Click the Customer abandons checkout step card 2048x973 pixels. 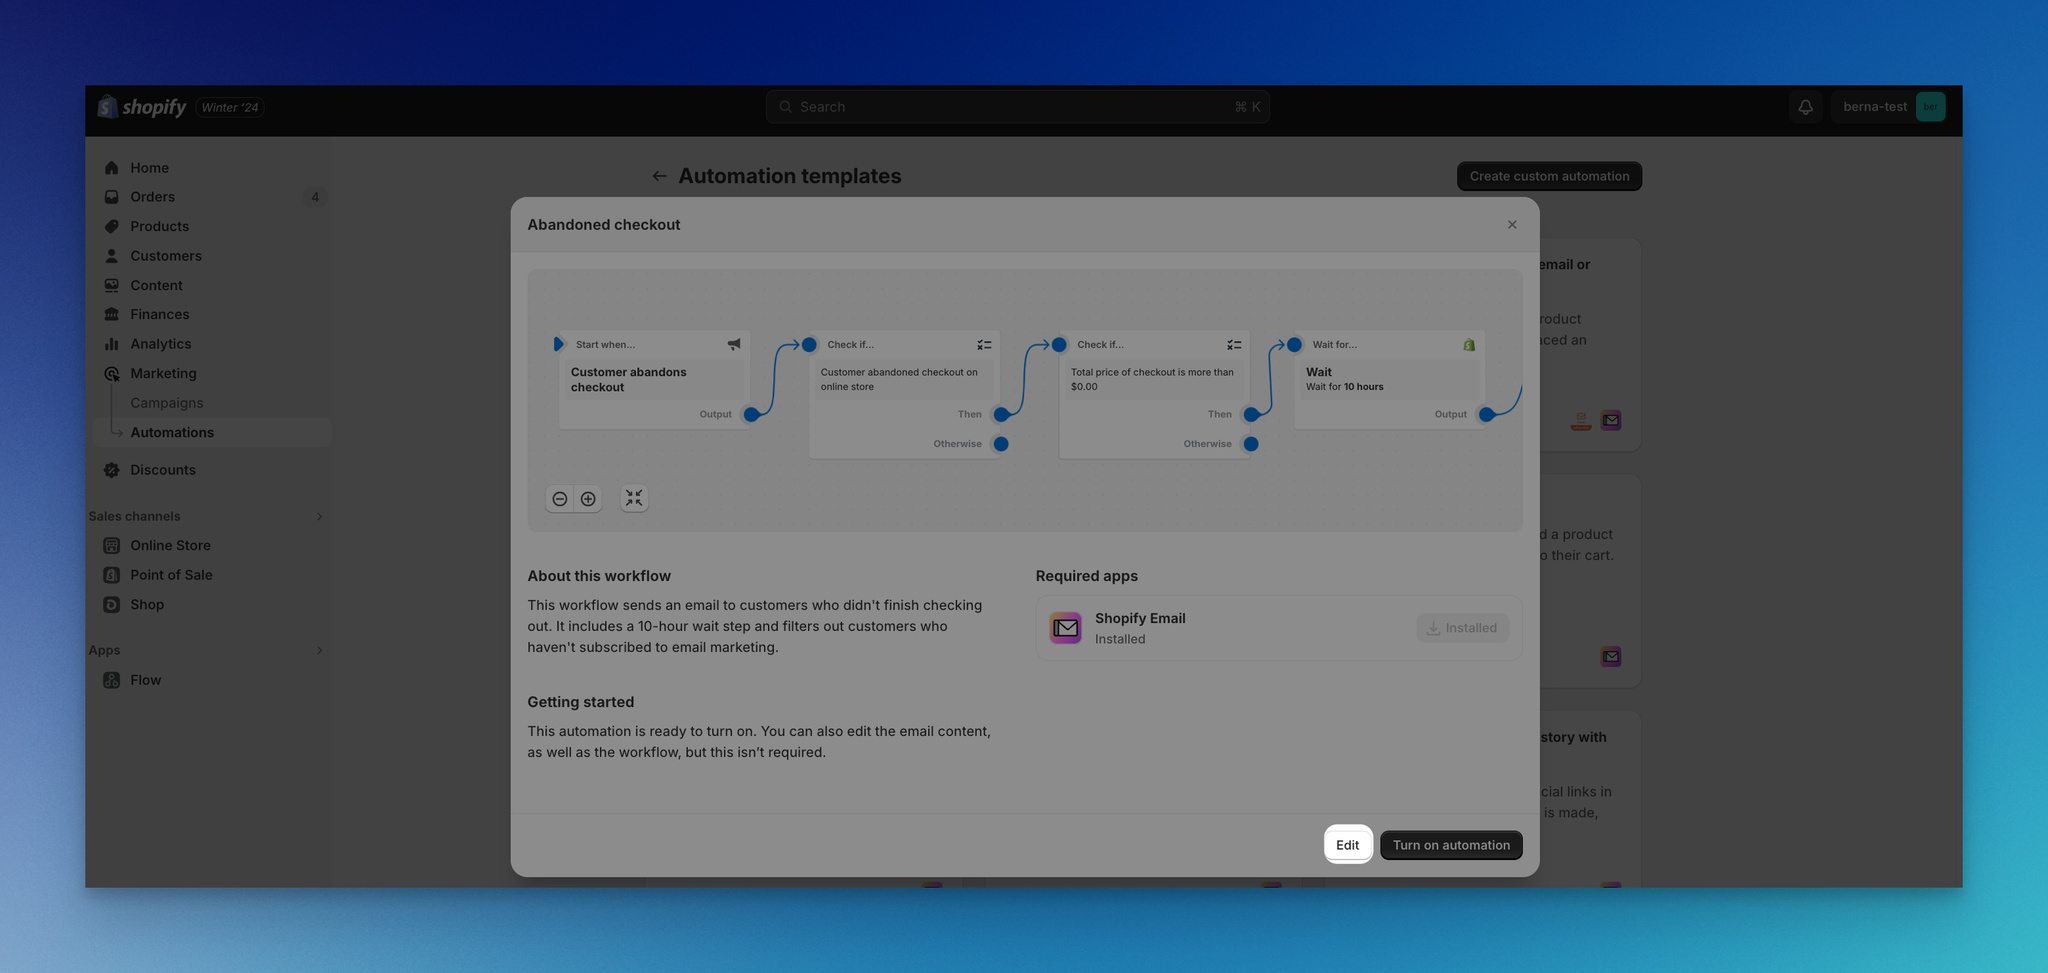(x=654, y=380)
